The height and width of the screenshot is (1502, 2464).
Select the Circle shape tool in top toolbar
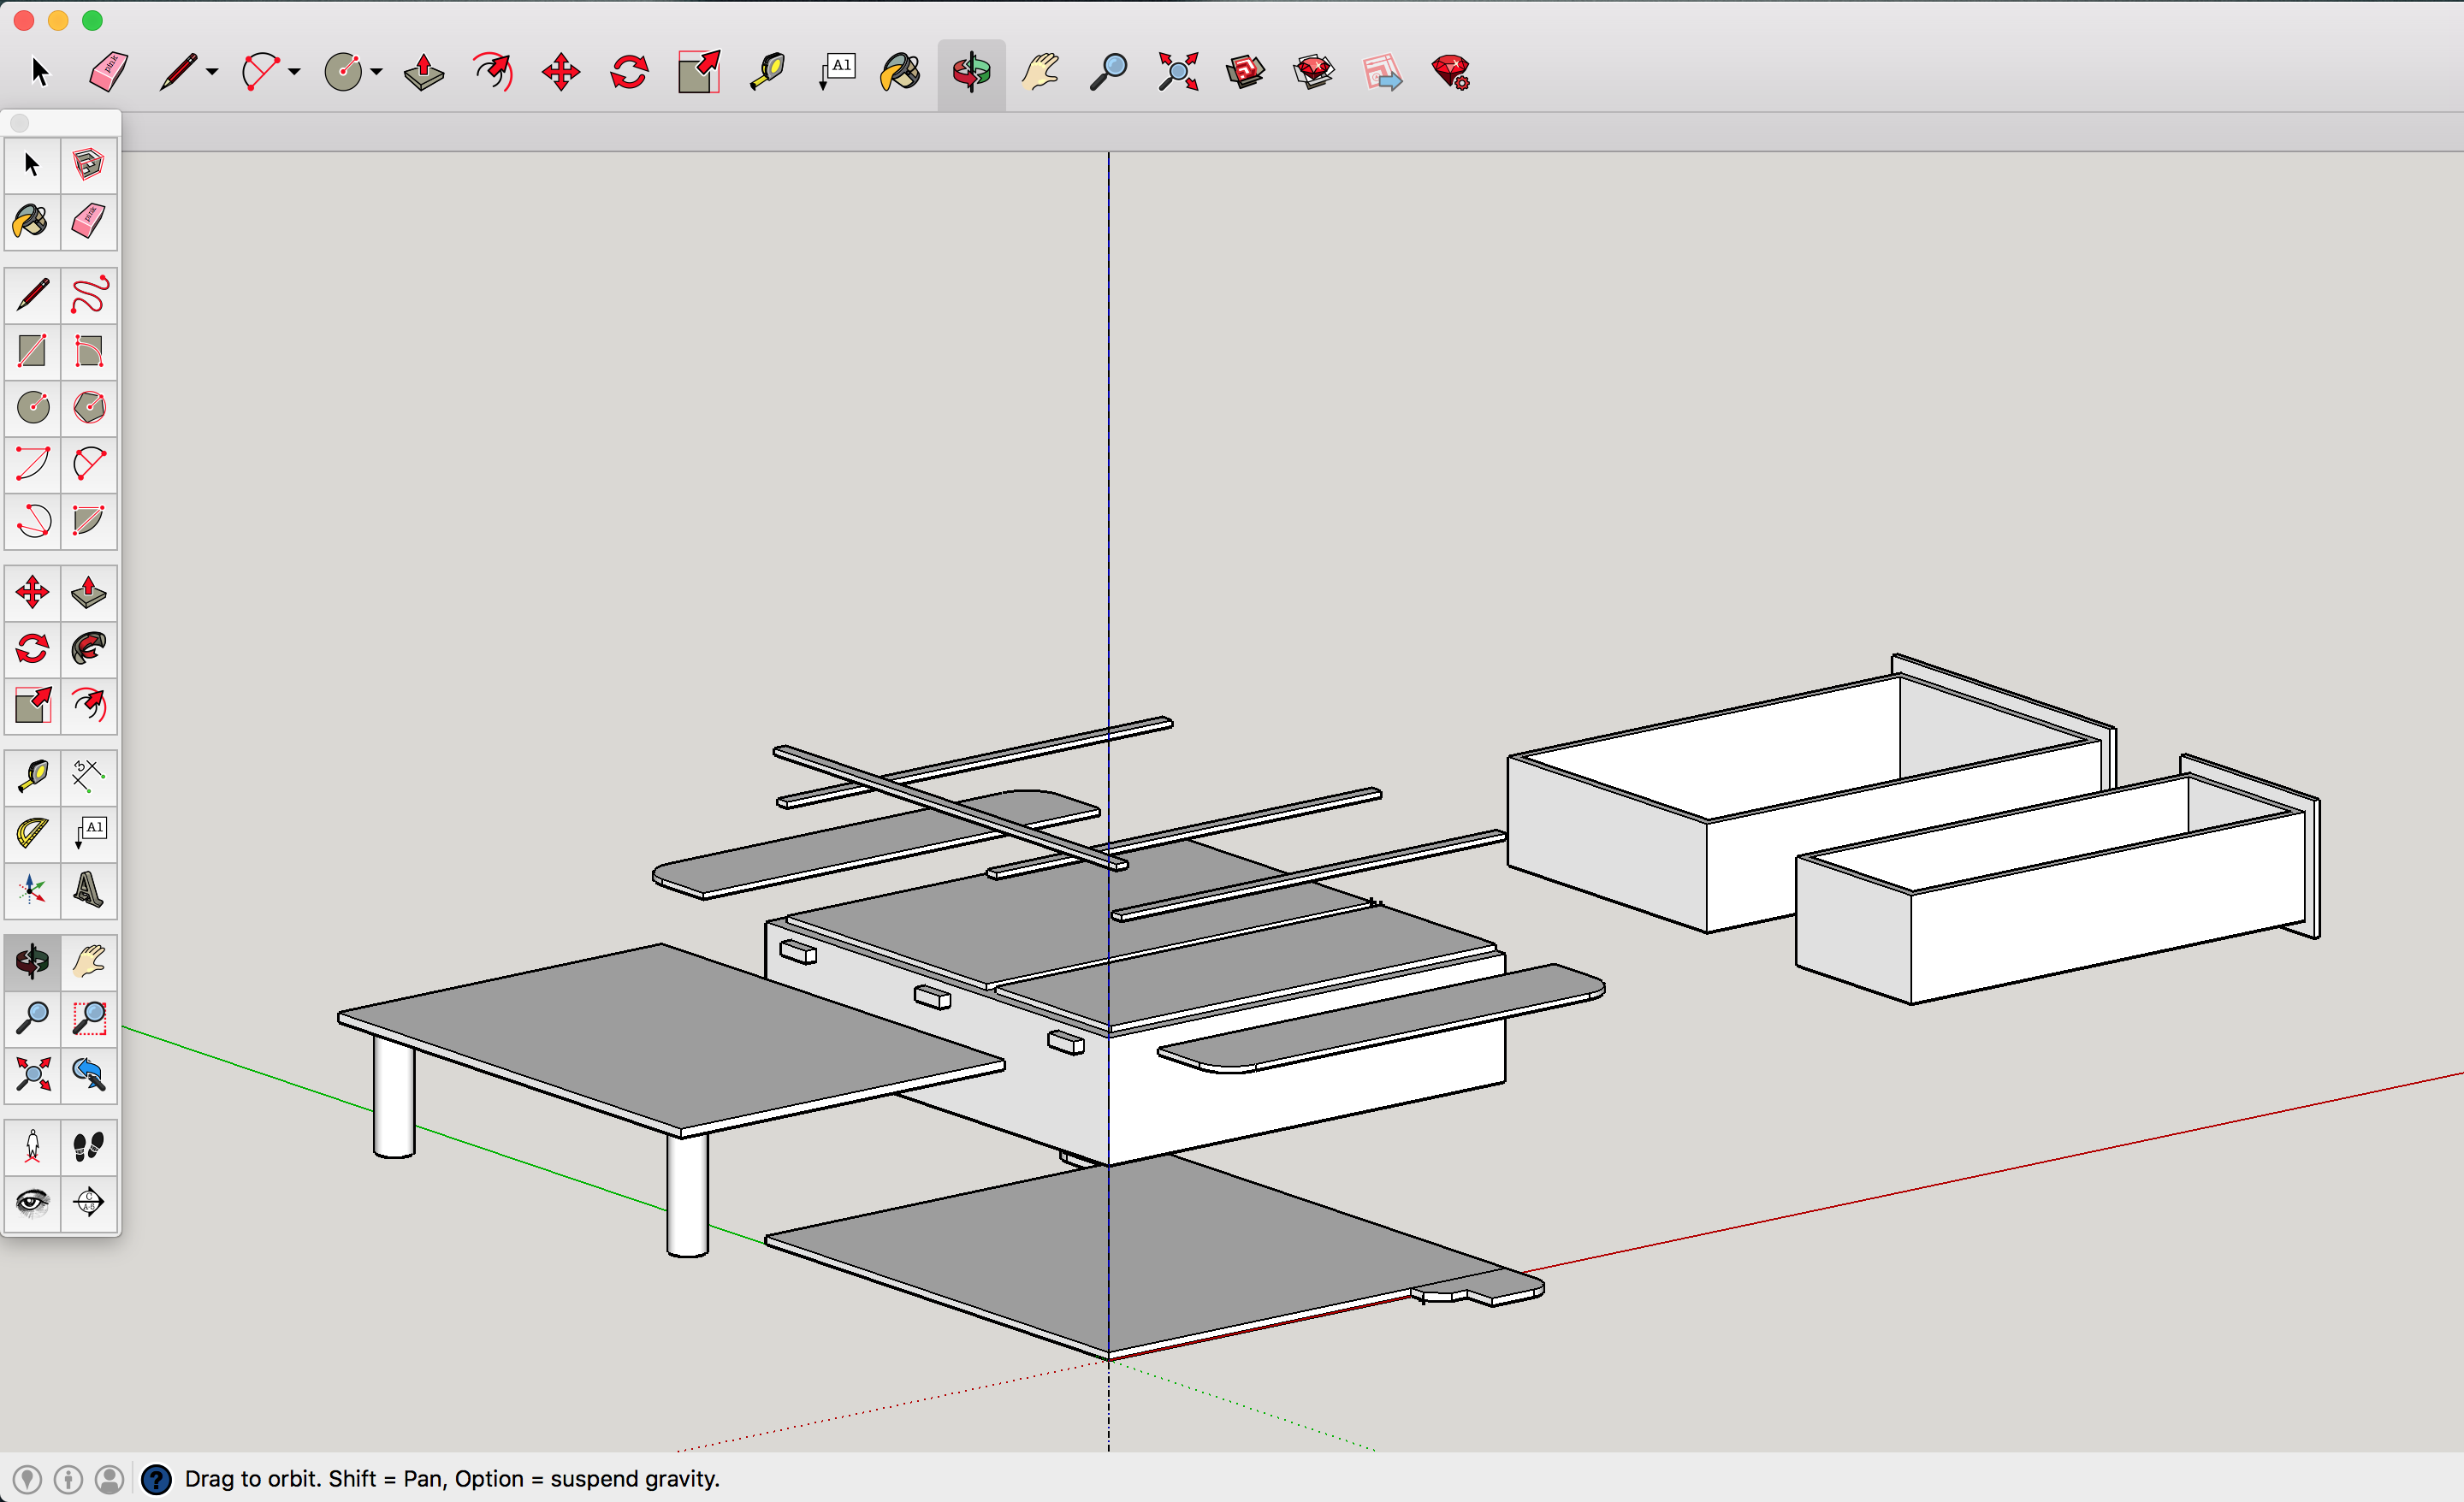[343, 72]
